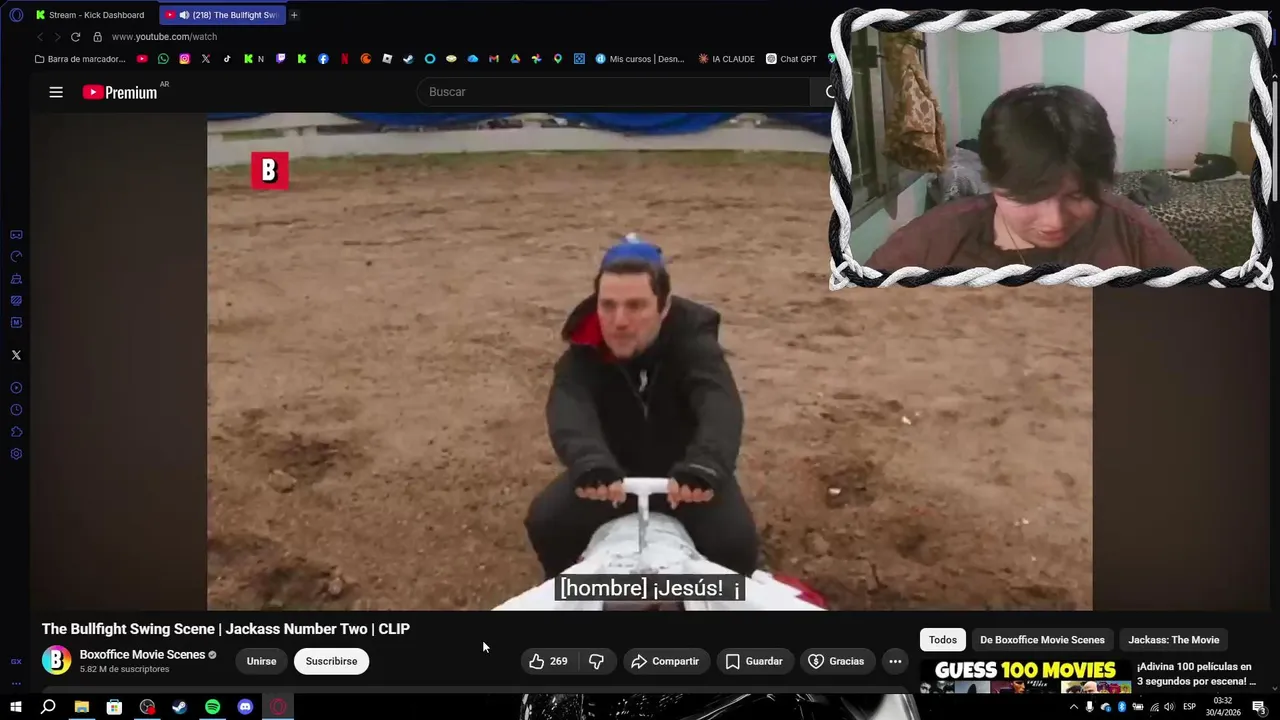This screenshot has width=1280, height=720.
Task: Open the Opera GX menu logo
Action: click(x=16, y=15)
